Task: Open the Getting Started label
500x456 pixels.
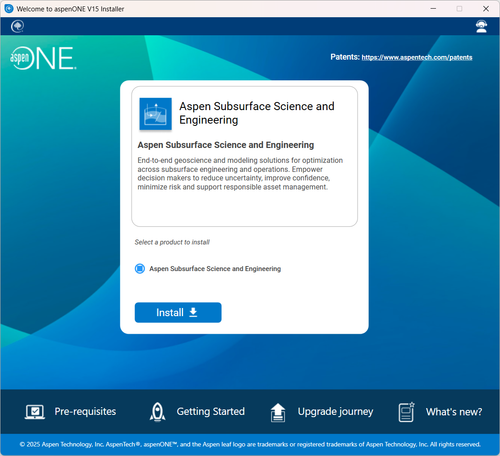Action: coord(211,412)
